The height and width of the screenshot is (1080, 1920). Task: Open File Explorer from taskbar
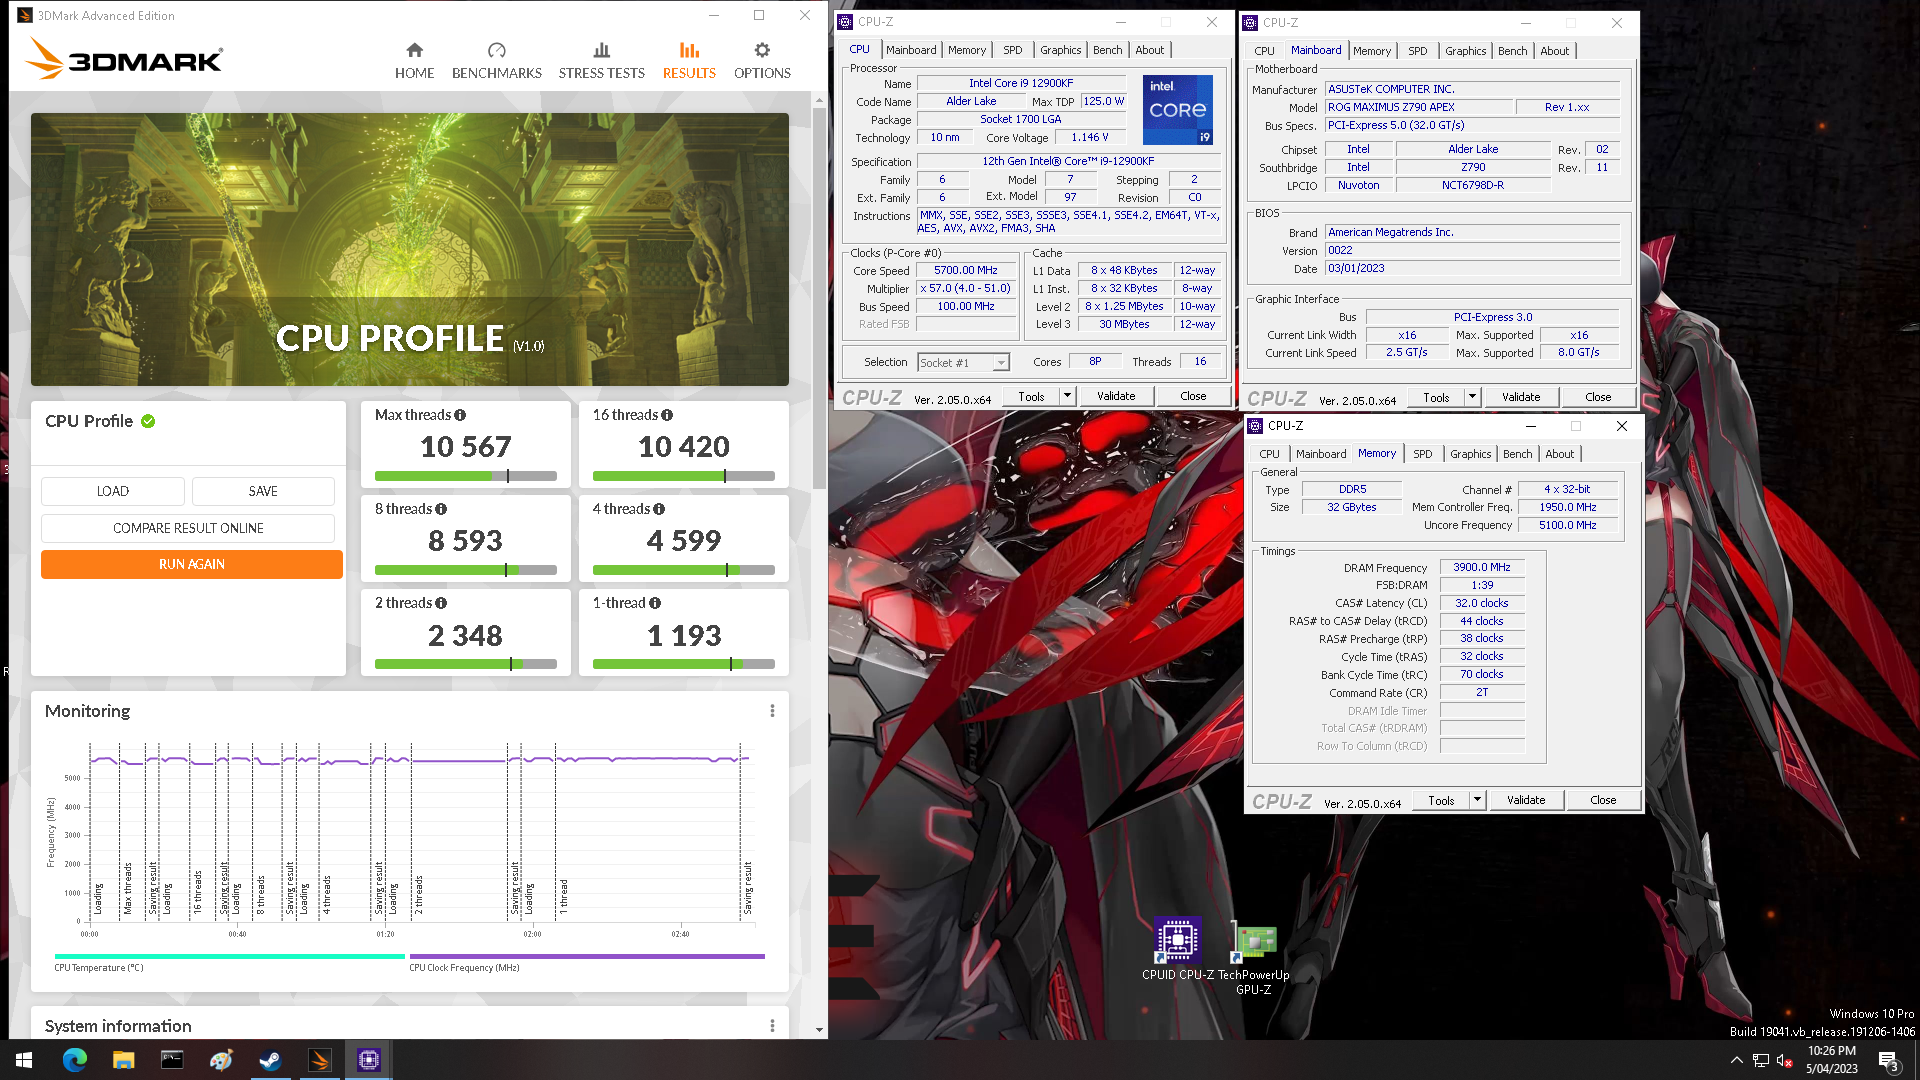pyautogui.click(x=123, y=1060)
